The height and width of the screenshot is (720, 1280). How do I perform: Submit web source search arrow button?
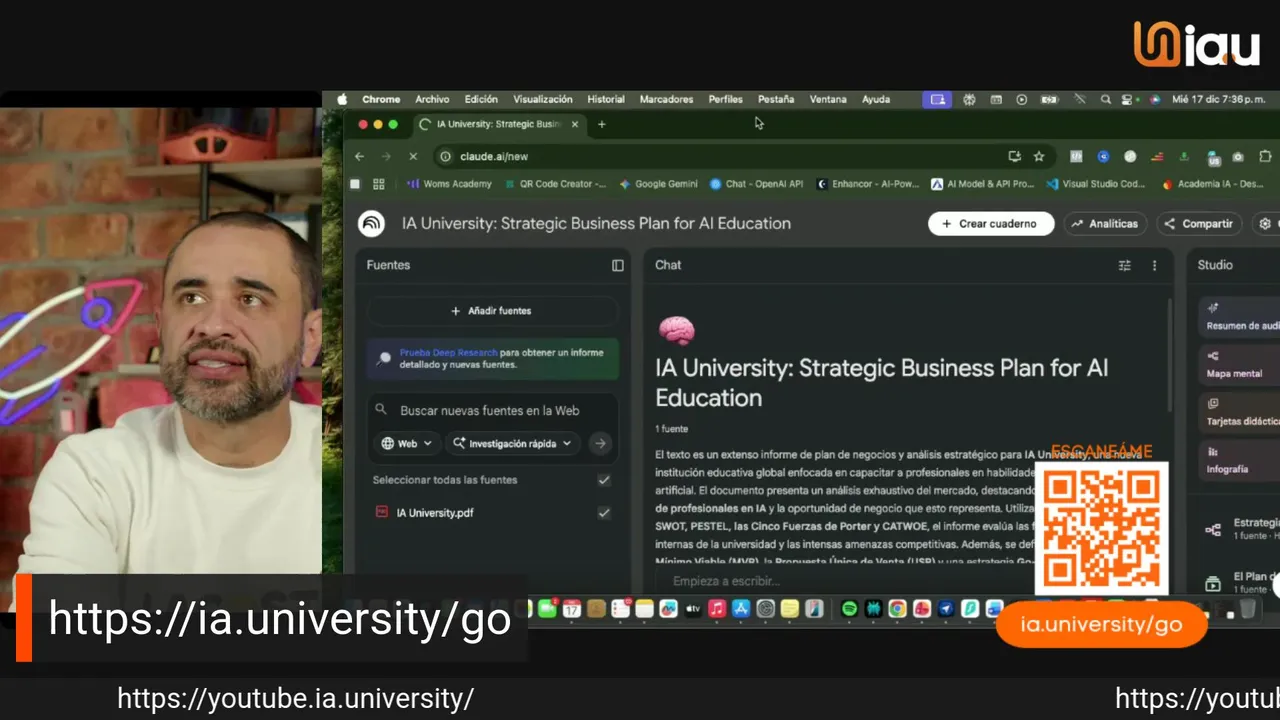(x=600, y=443)
